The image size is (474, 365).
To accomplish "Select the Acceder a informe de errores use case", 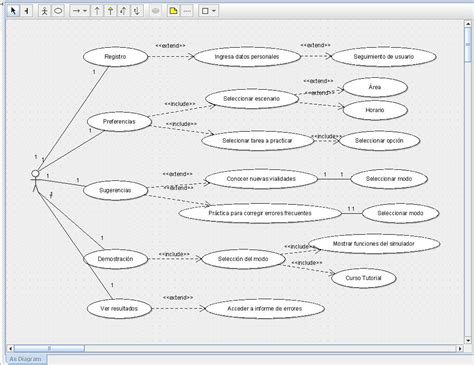I will click(265, 309).
